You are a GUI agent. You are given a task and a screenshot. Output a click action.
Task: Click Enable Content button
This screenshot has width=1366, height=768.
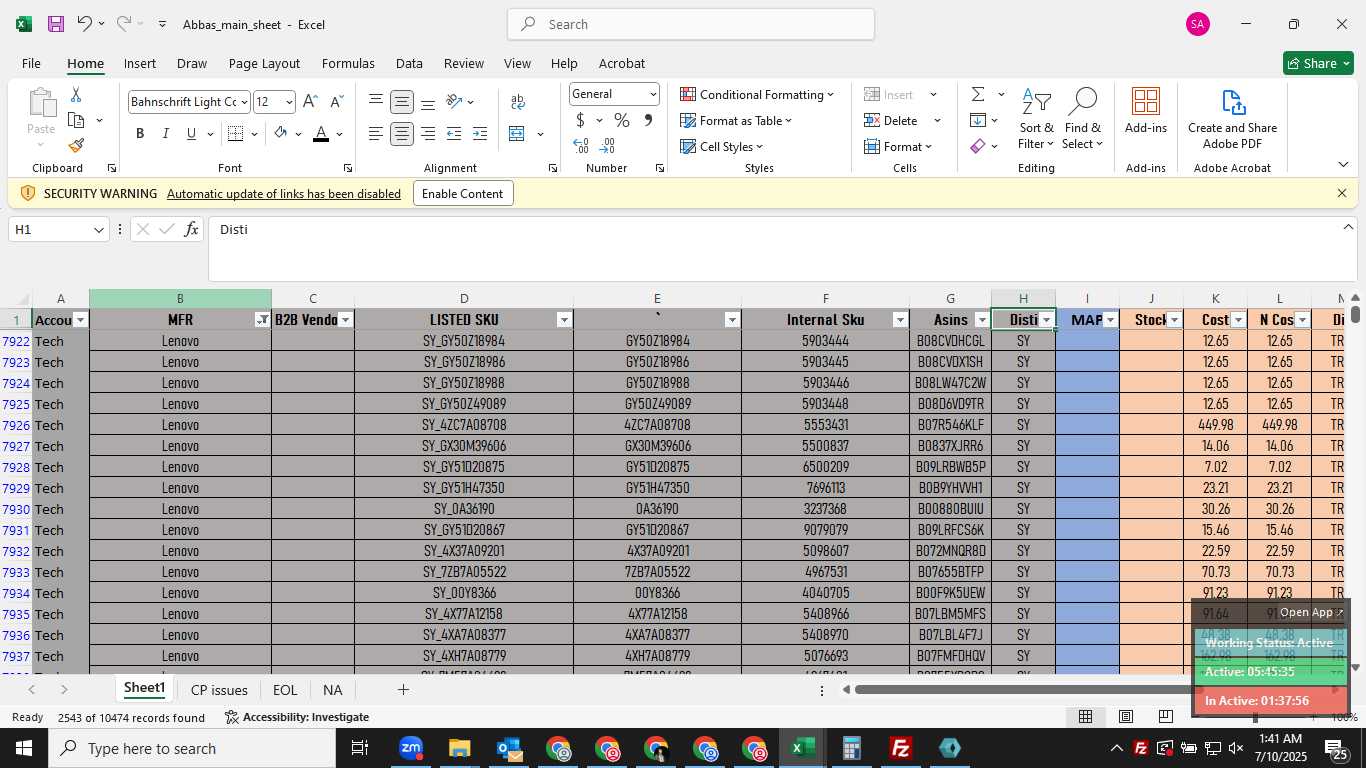463,193
